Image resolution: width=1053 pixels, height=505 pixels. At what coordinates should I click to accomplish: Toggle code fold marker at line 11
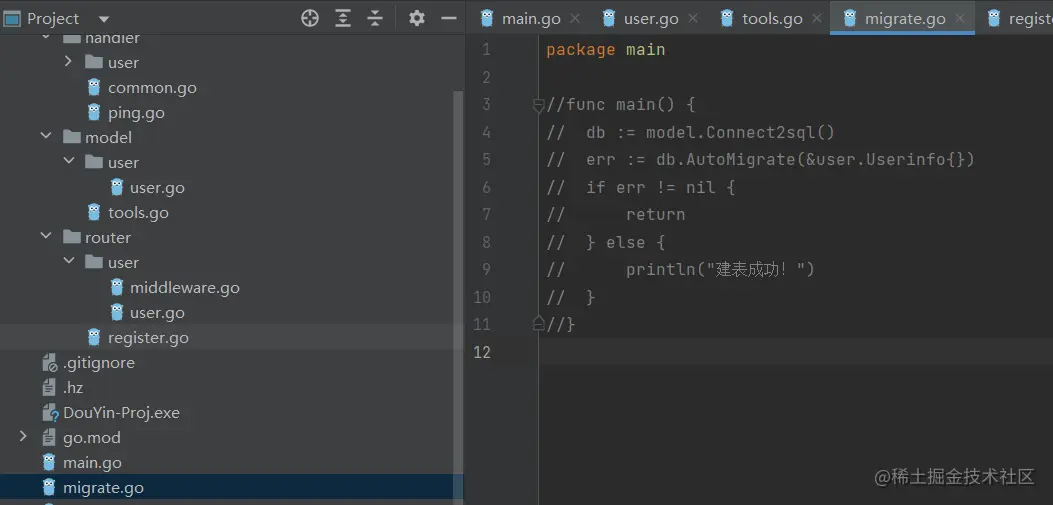click(x=538, y=324)
